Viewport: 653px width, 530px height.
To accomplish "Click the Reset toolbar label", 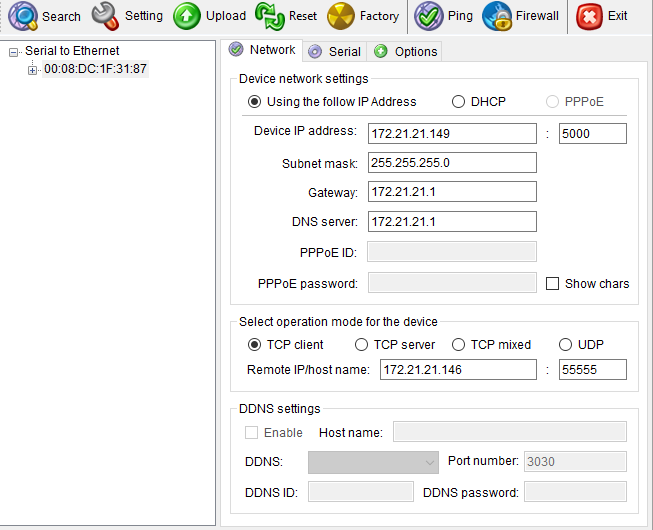I will pyautogui.click(x=303, y=16).
